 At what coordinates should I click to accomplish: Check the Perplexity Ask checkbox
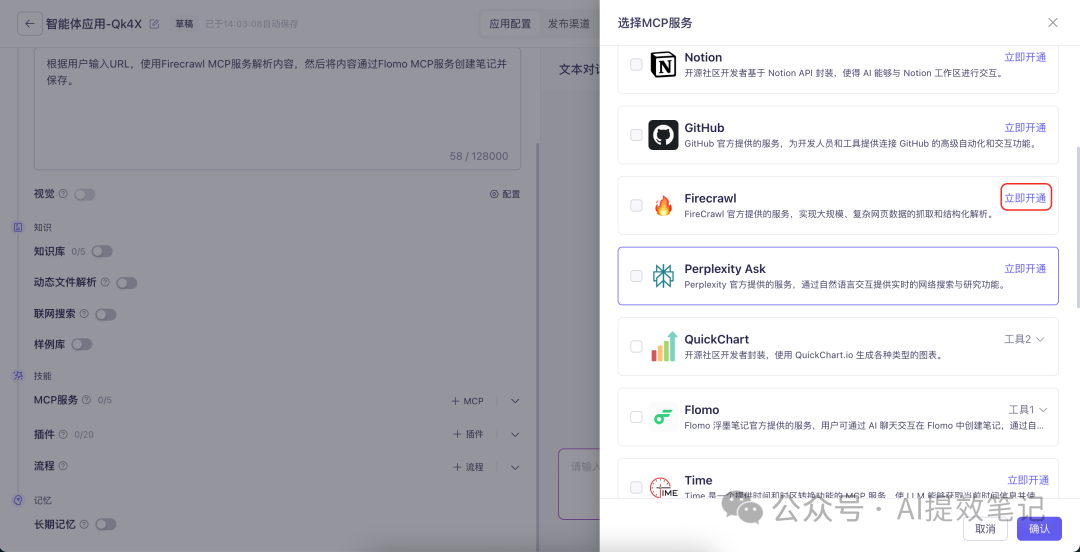(636, 276)
